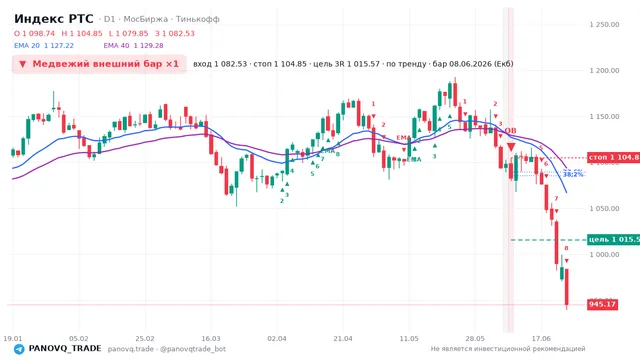The image size is (640, 360).
Task: Click the Медвежий внешний бар ×1 badge
Action: (99, 64)
